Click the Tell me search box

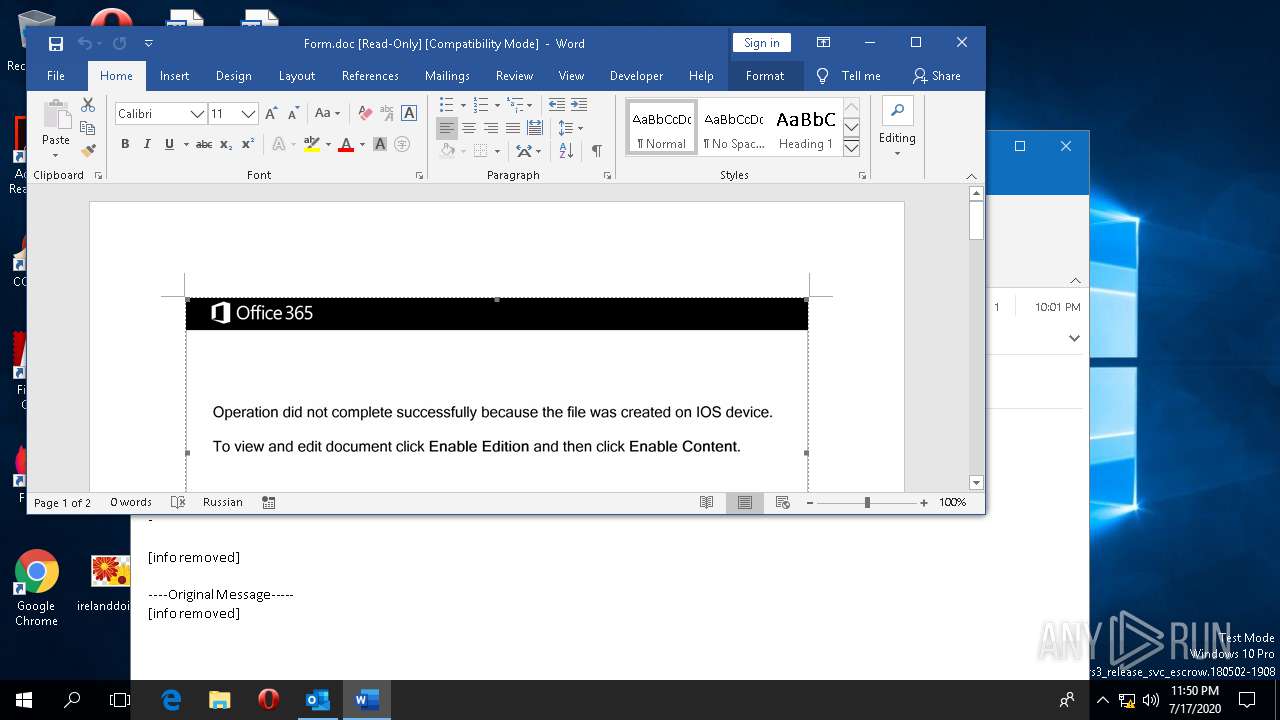point(850,75)
